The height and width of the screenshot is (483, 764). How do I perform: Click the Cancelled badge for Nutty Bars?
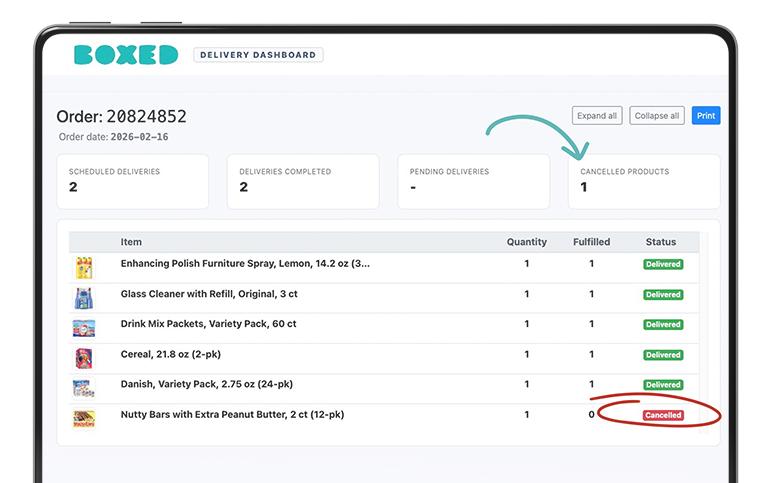(x=663, y=415)
